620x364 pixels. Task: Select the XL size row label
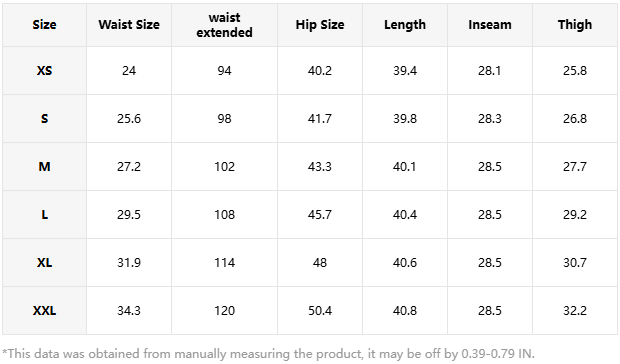point(44,263)
